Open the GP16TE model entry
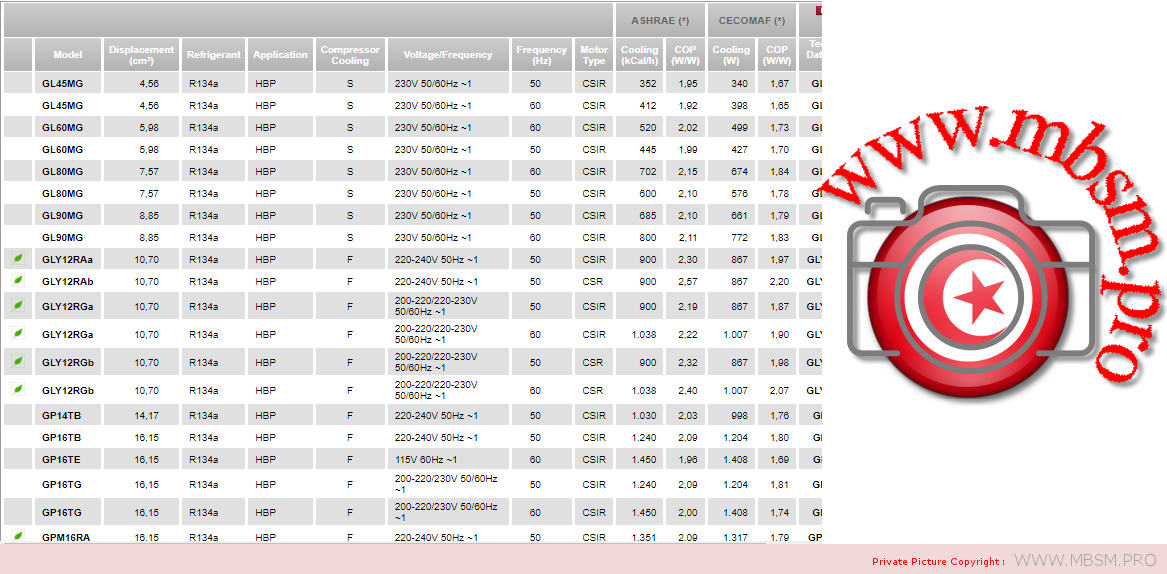The width and height of the screenshot is (1167, 574). [62, 459]
